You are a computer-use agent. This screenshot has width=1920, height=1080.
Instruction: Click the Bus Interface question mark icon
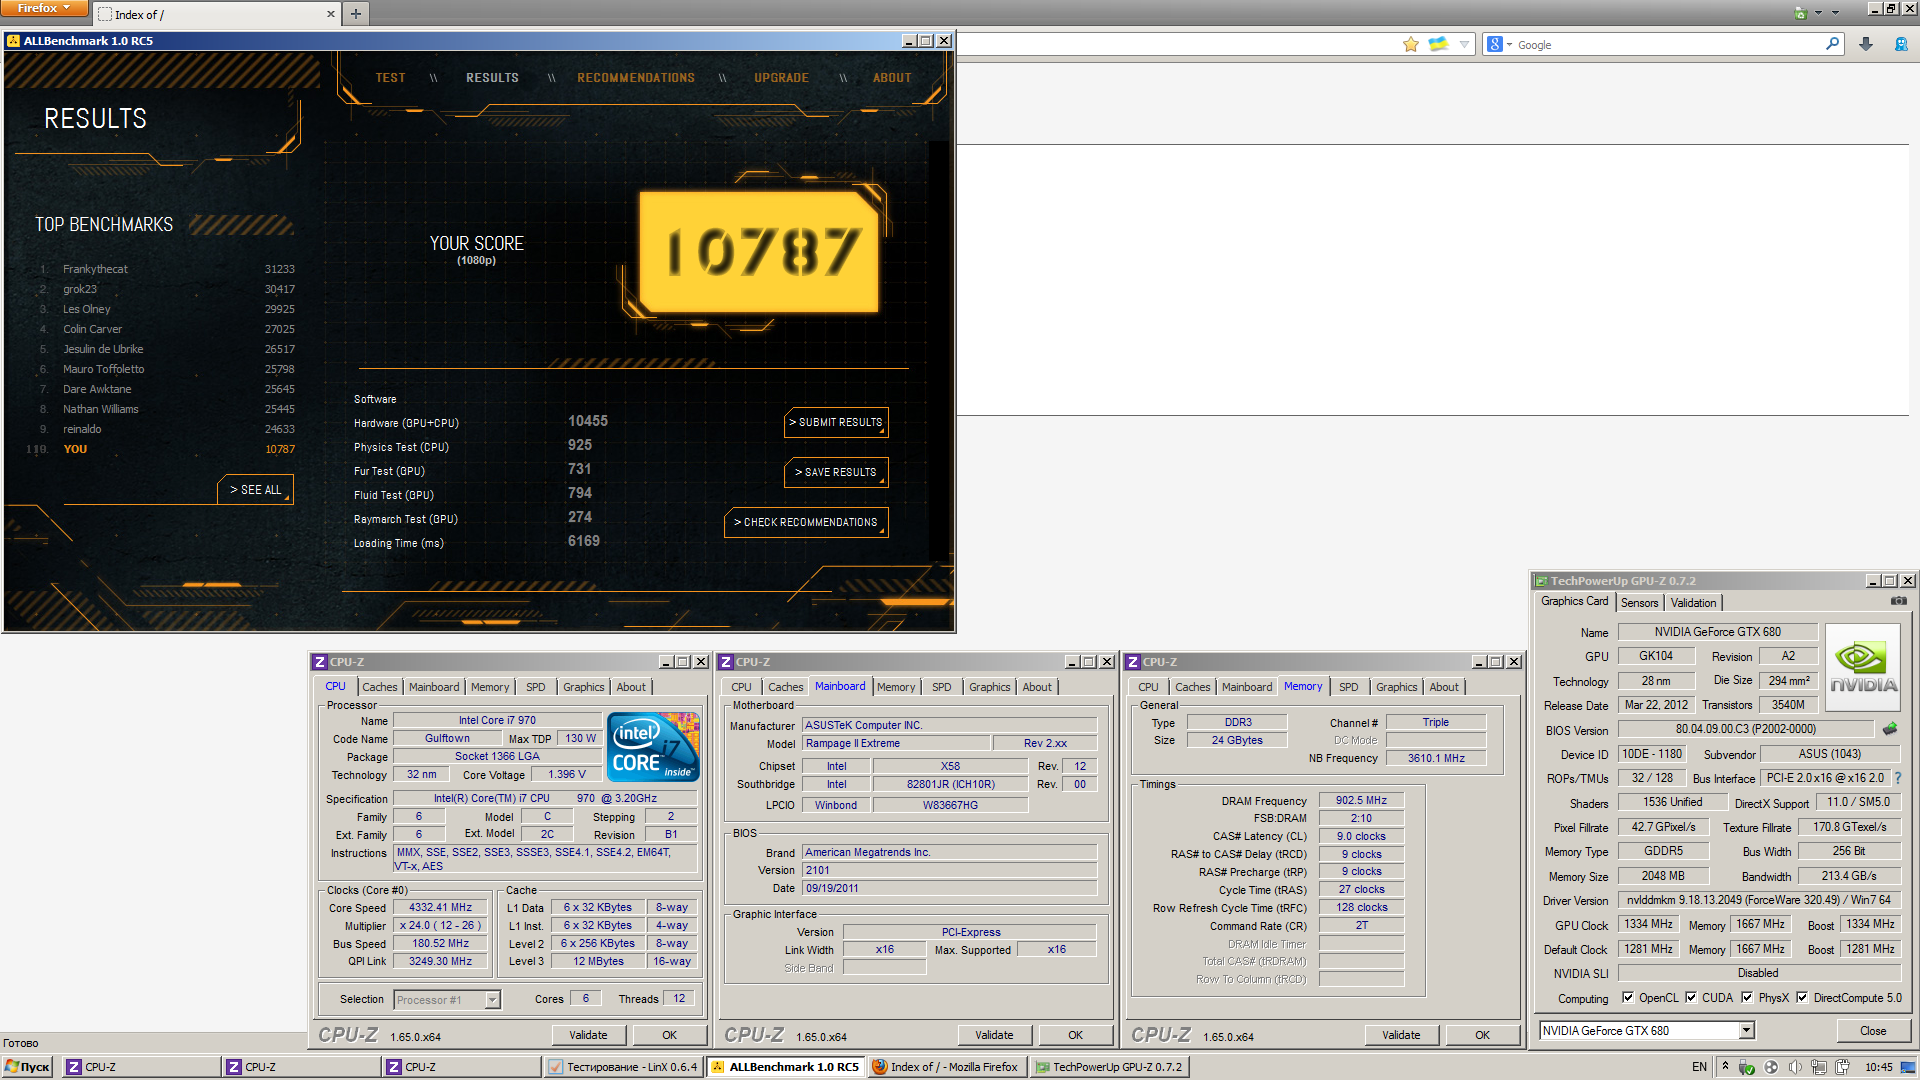[x=1897, y=778]
